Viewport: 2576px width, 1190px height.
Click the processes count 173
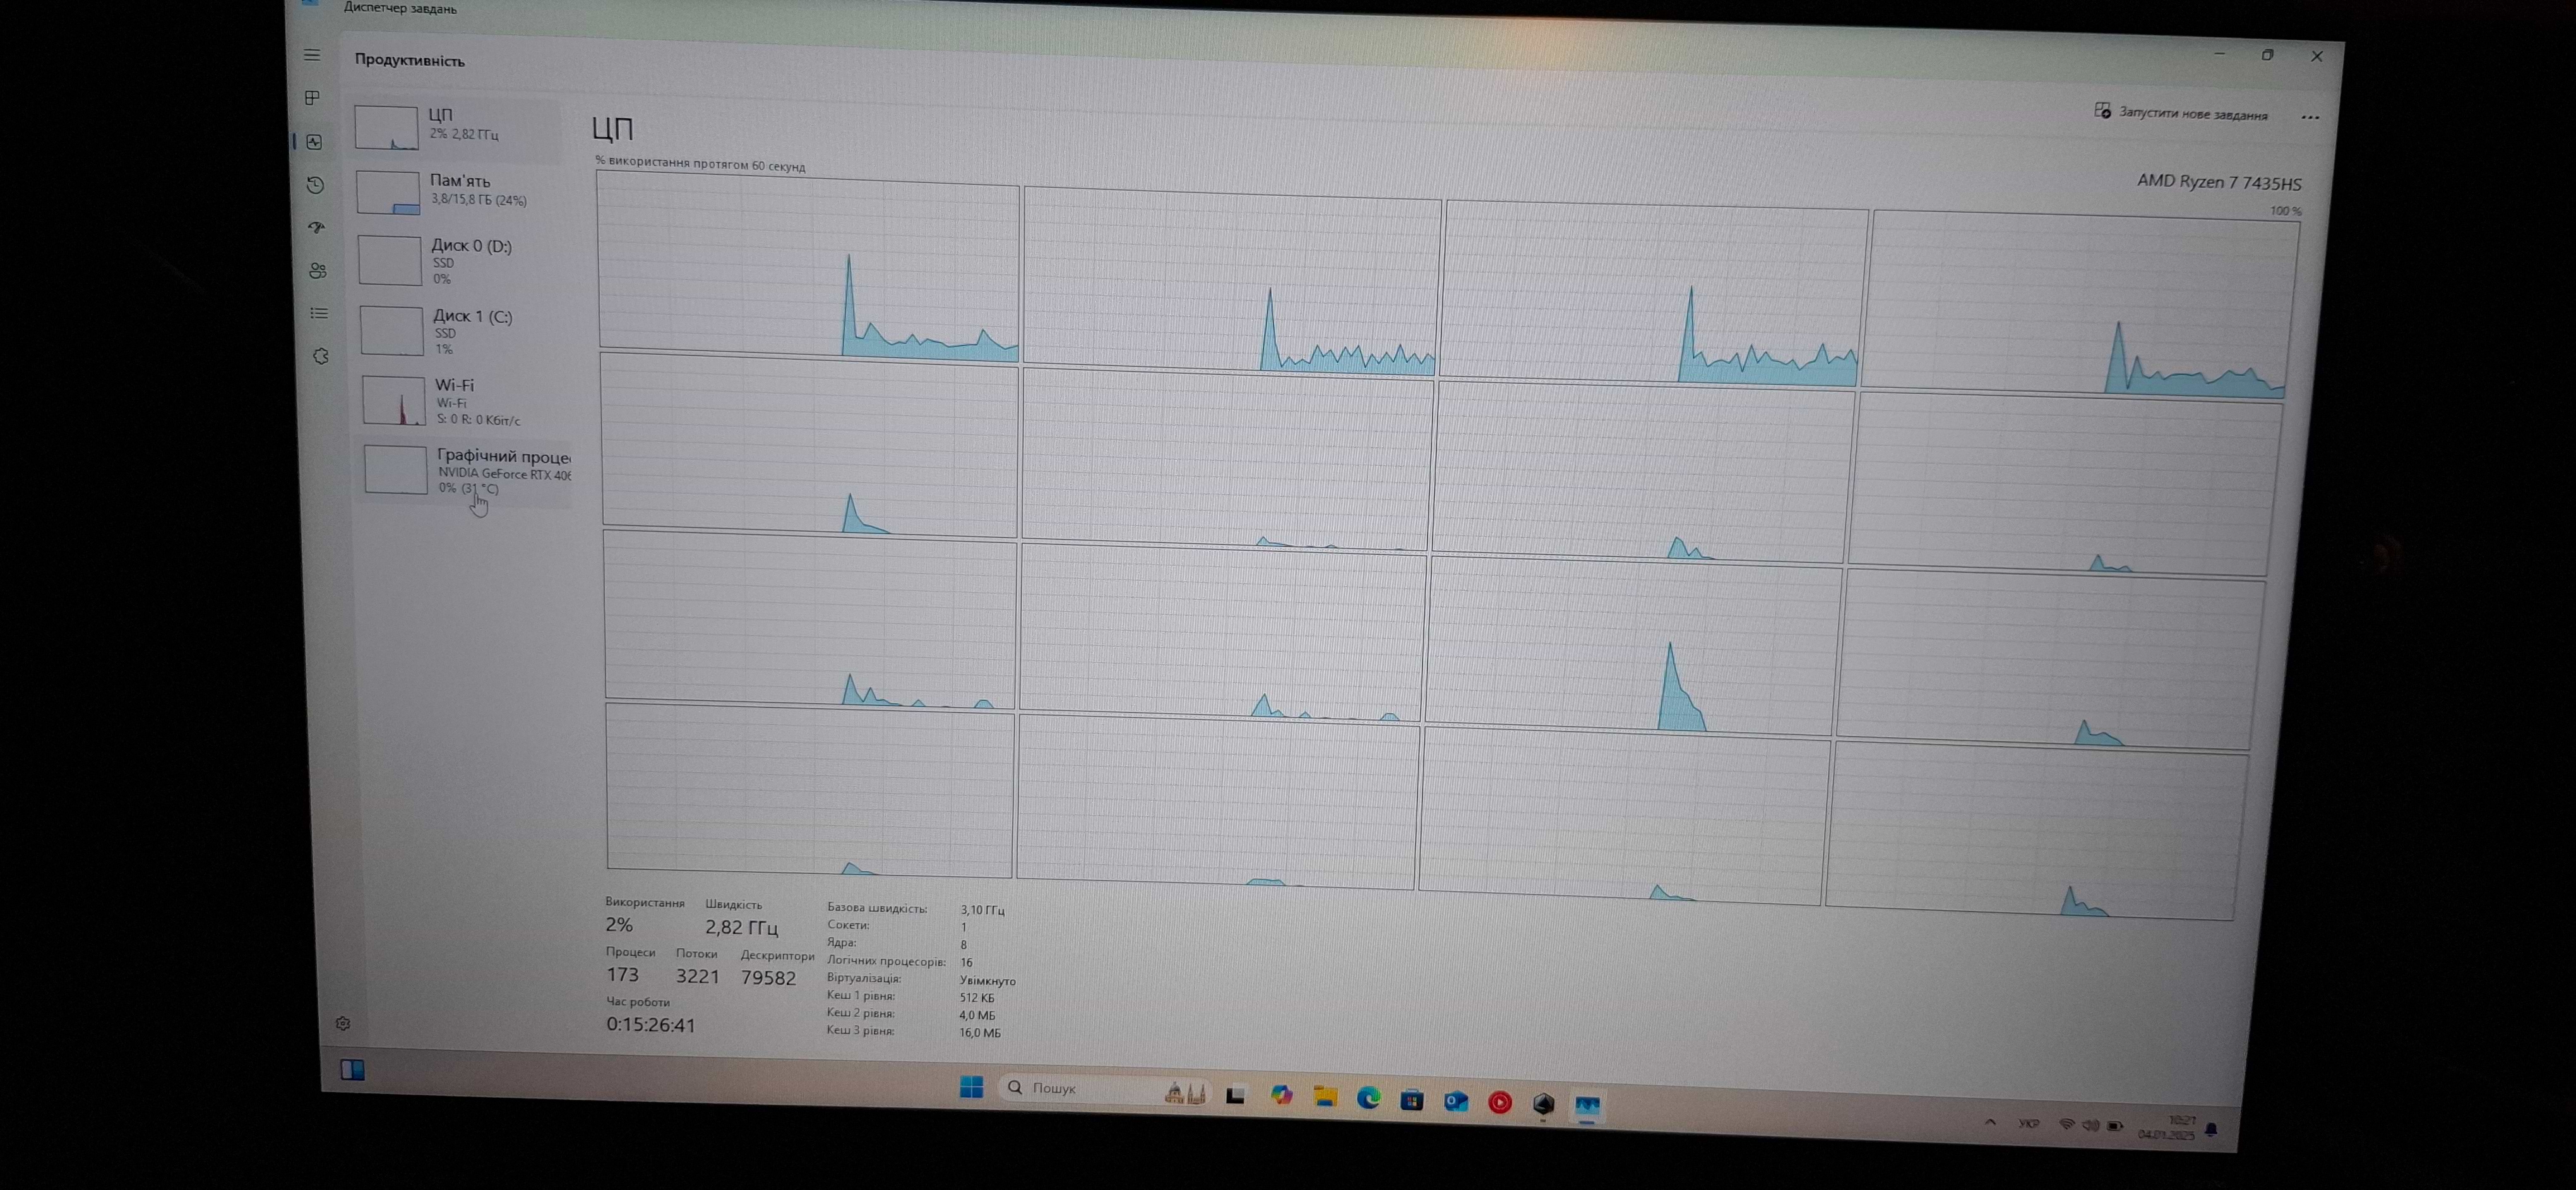tap(622, 975)
